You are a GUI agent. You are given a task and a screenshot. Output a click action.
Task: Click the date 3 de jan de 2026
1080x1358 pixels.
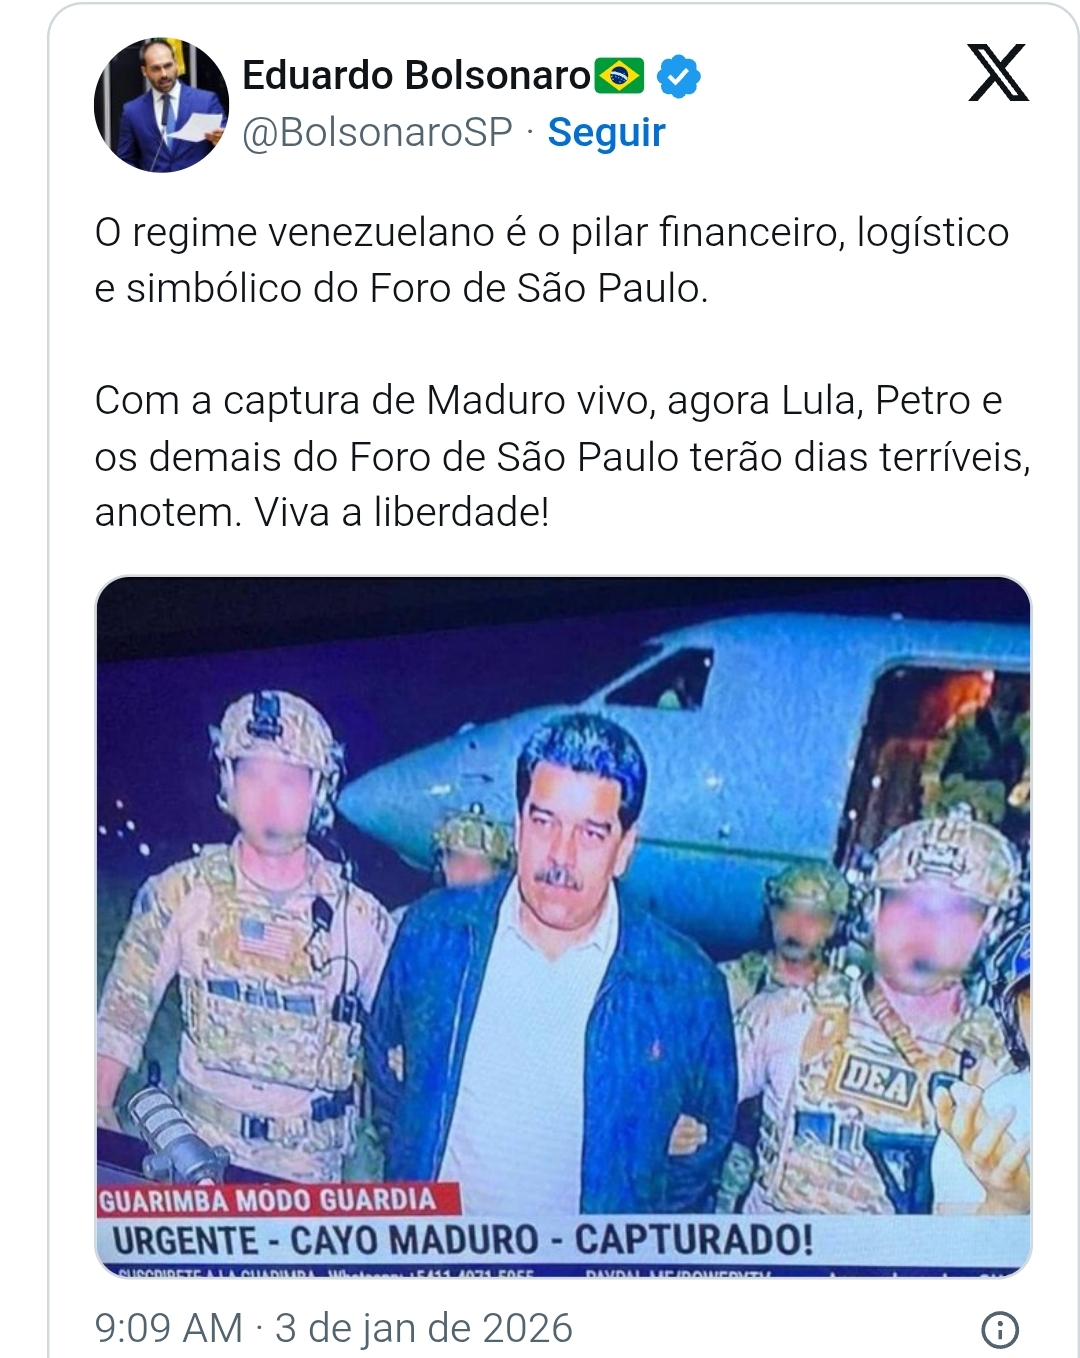pyautogui.click(x=424, y=1328)
